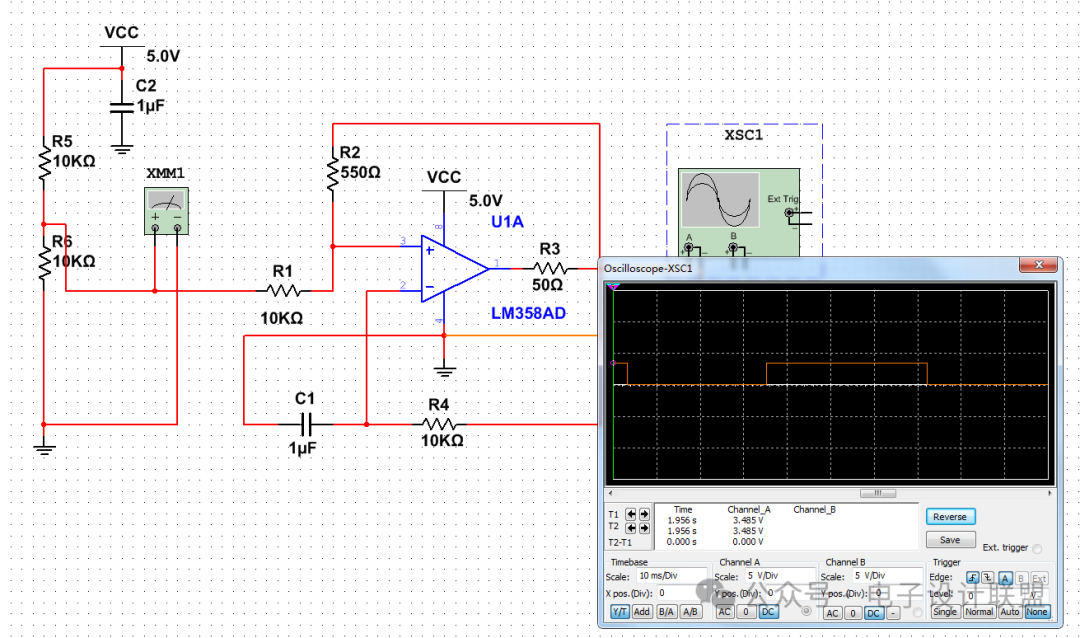Move cursor T2 left with arrow
This screenshot has height=638, width=1080.
[x=630, y=528]
